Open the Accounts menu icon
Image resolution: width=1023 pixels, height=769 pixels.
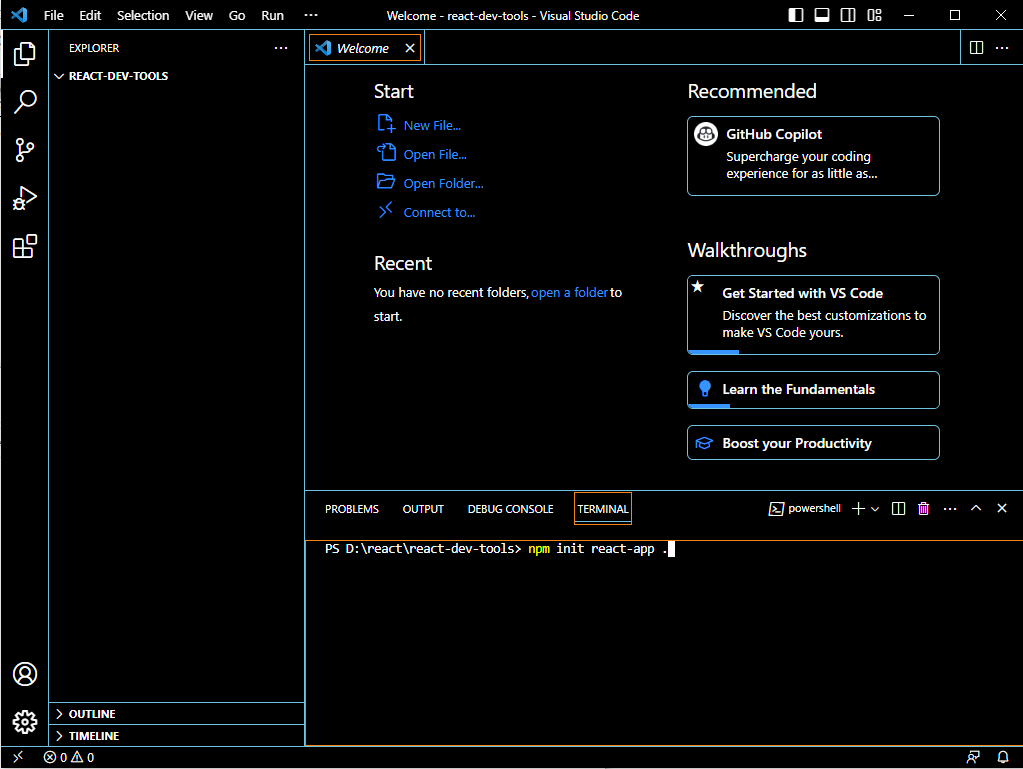pyautogui.click(x=25, y=674)
